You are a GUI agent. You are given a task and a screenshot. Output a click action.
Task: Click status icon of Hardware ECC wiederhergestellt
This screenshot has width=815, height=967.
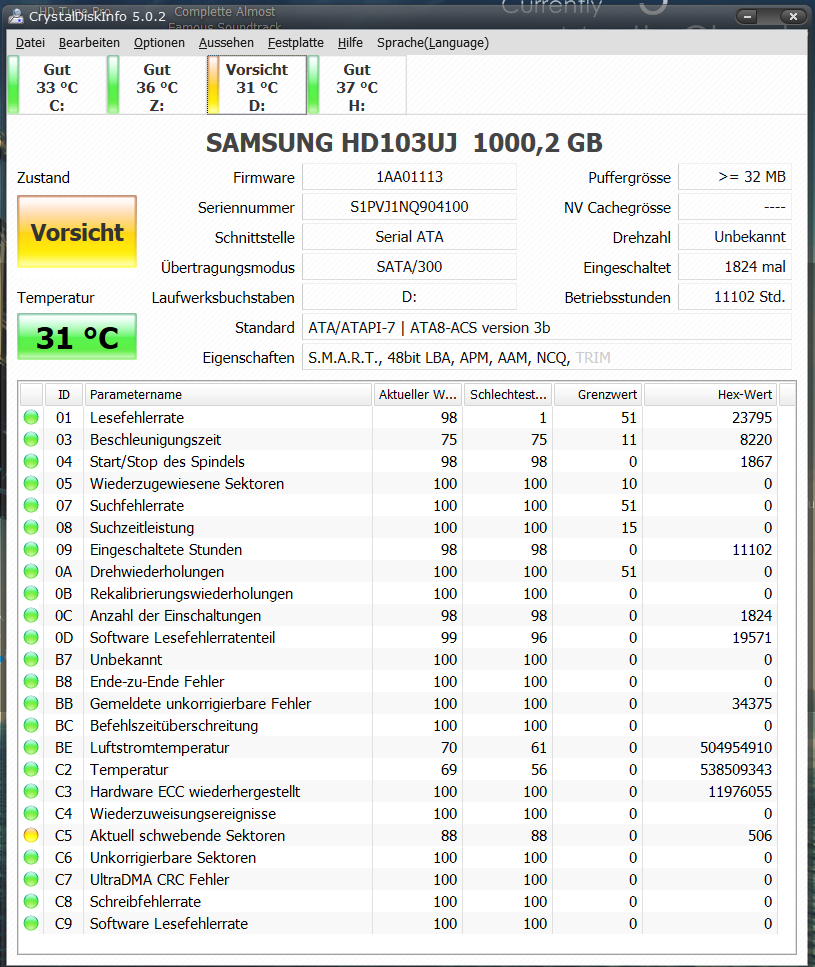pyautogui.click(x=31, y=792)
